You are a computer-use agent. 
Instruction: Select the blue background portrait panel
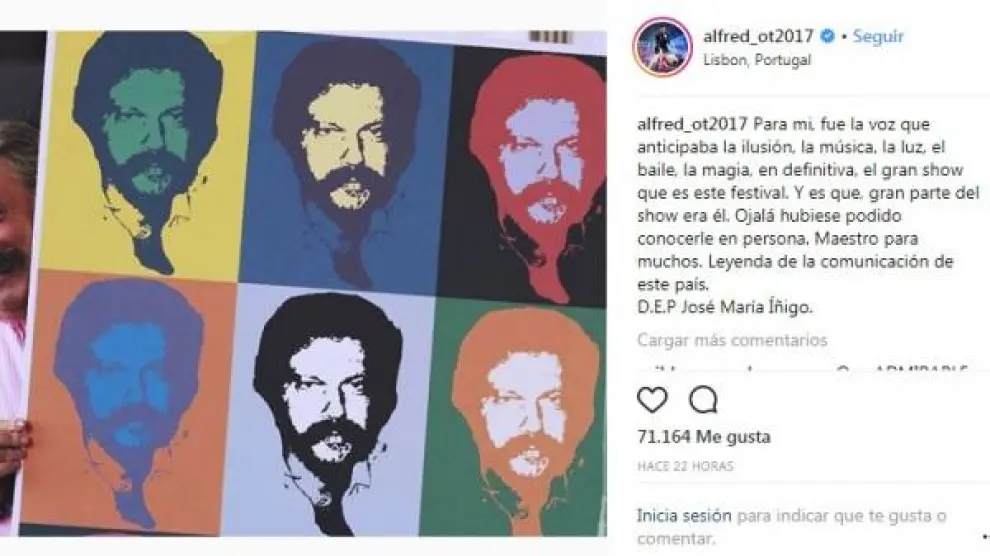click(346, 162)
